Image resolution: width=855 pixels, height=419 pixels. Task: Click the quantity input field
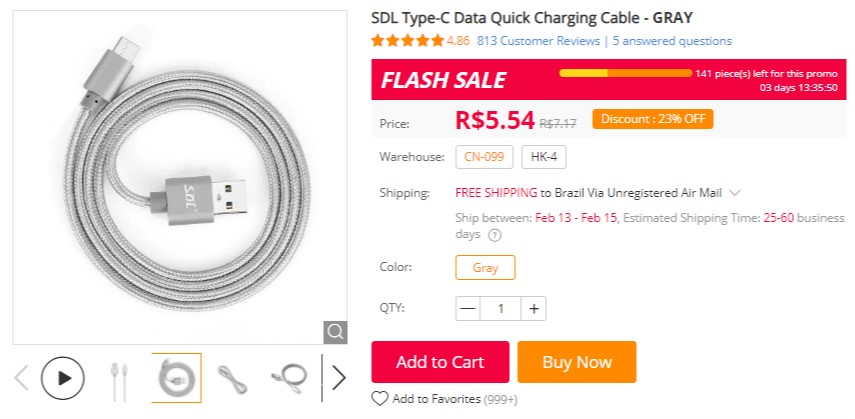(502, 309)
